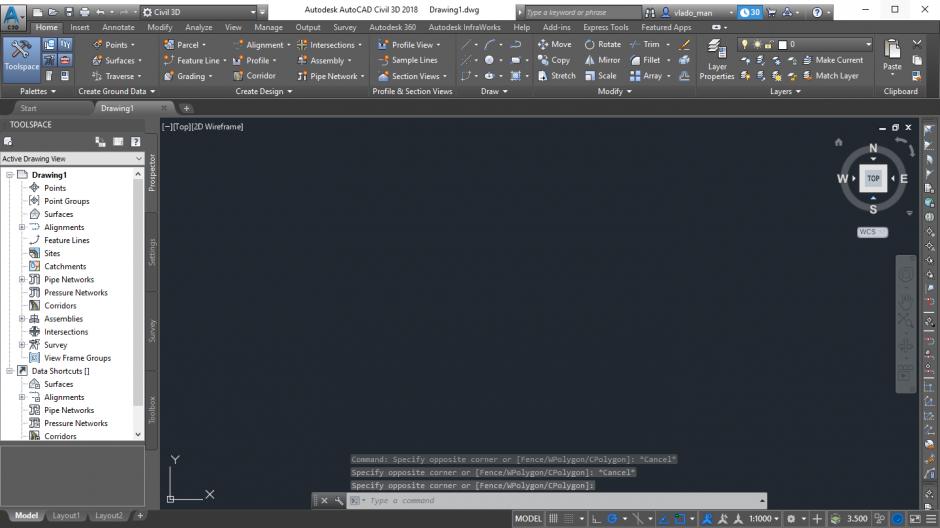Expand the Modify panel dropdown

pyautogui.click(x=614, y=91)
